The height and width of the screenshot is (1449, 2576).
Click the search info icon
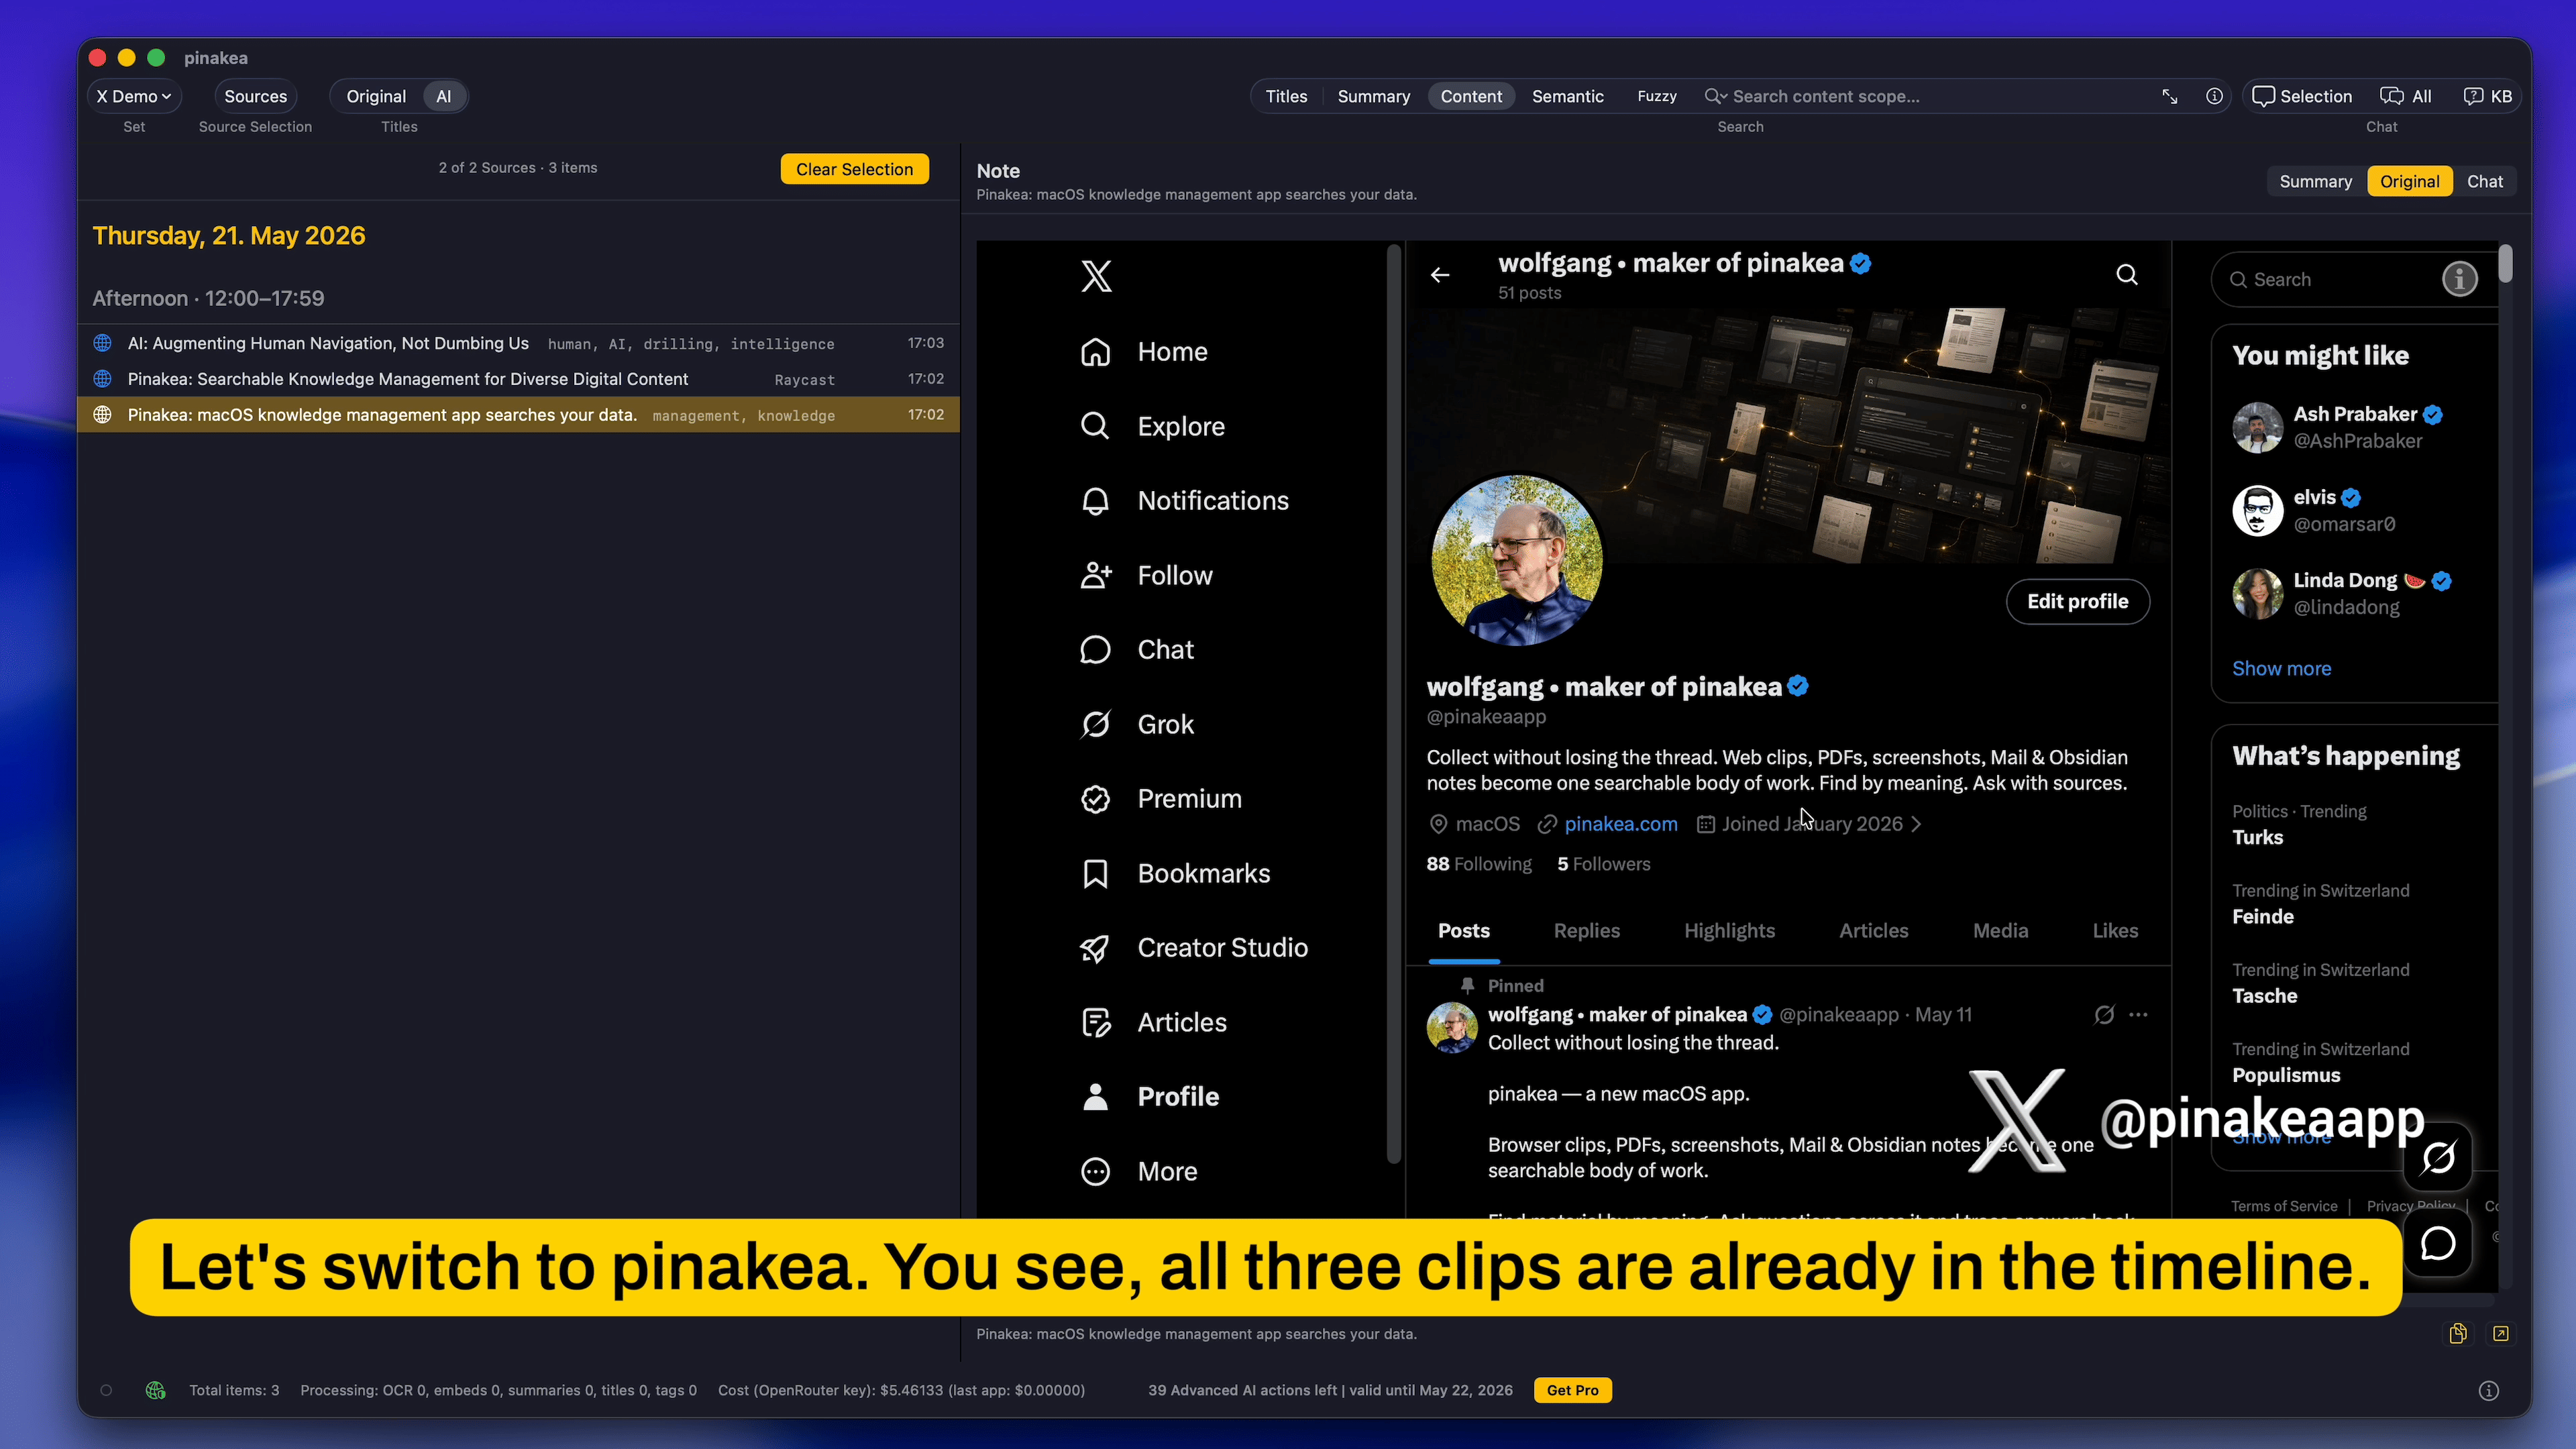(x=2214, y=96)
